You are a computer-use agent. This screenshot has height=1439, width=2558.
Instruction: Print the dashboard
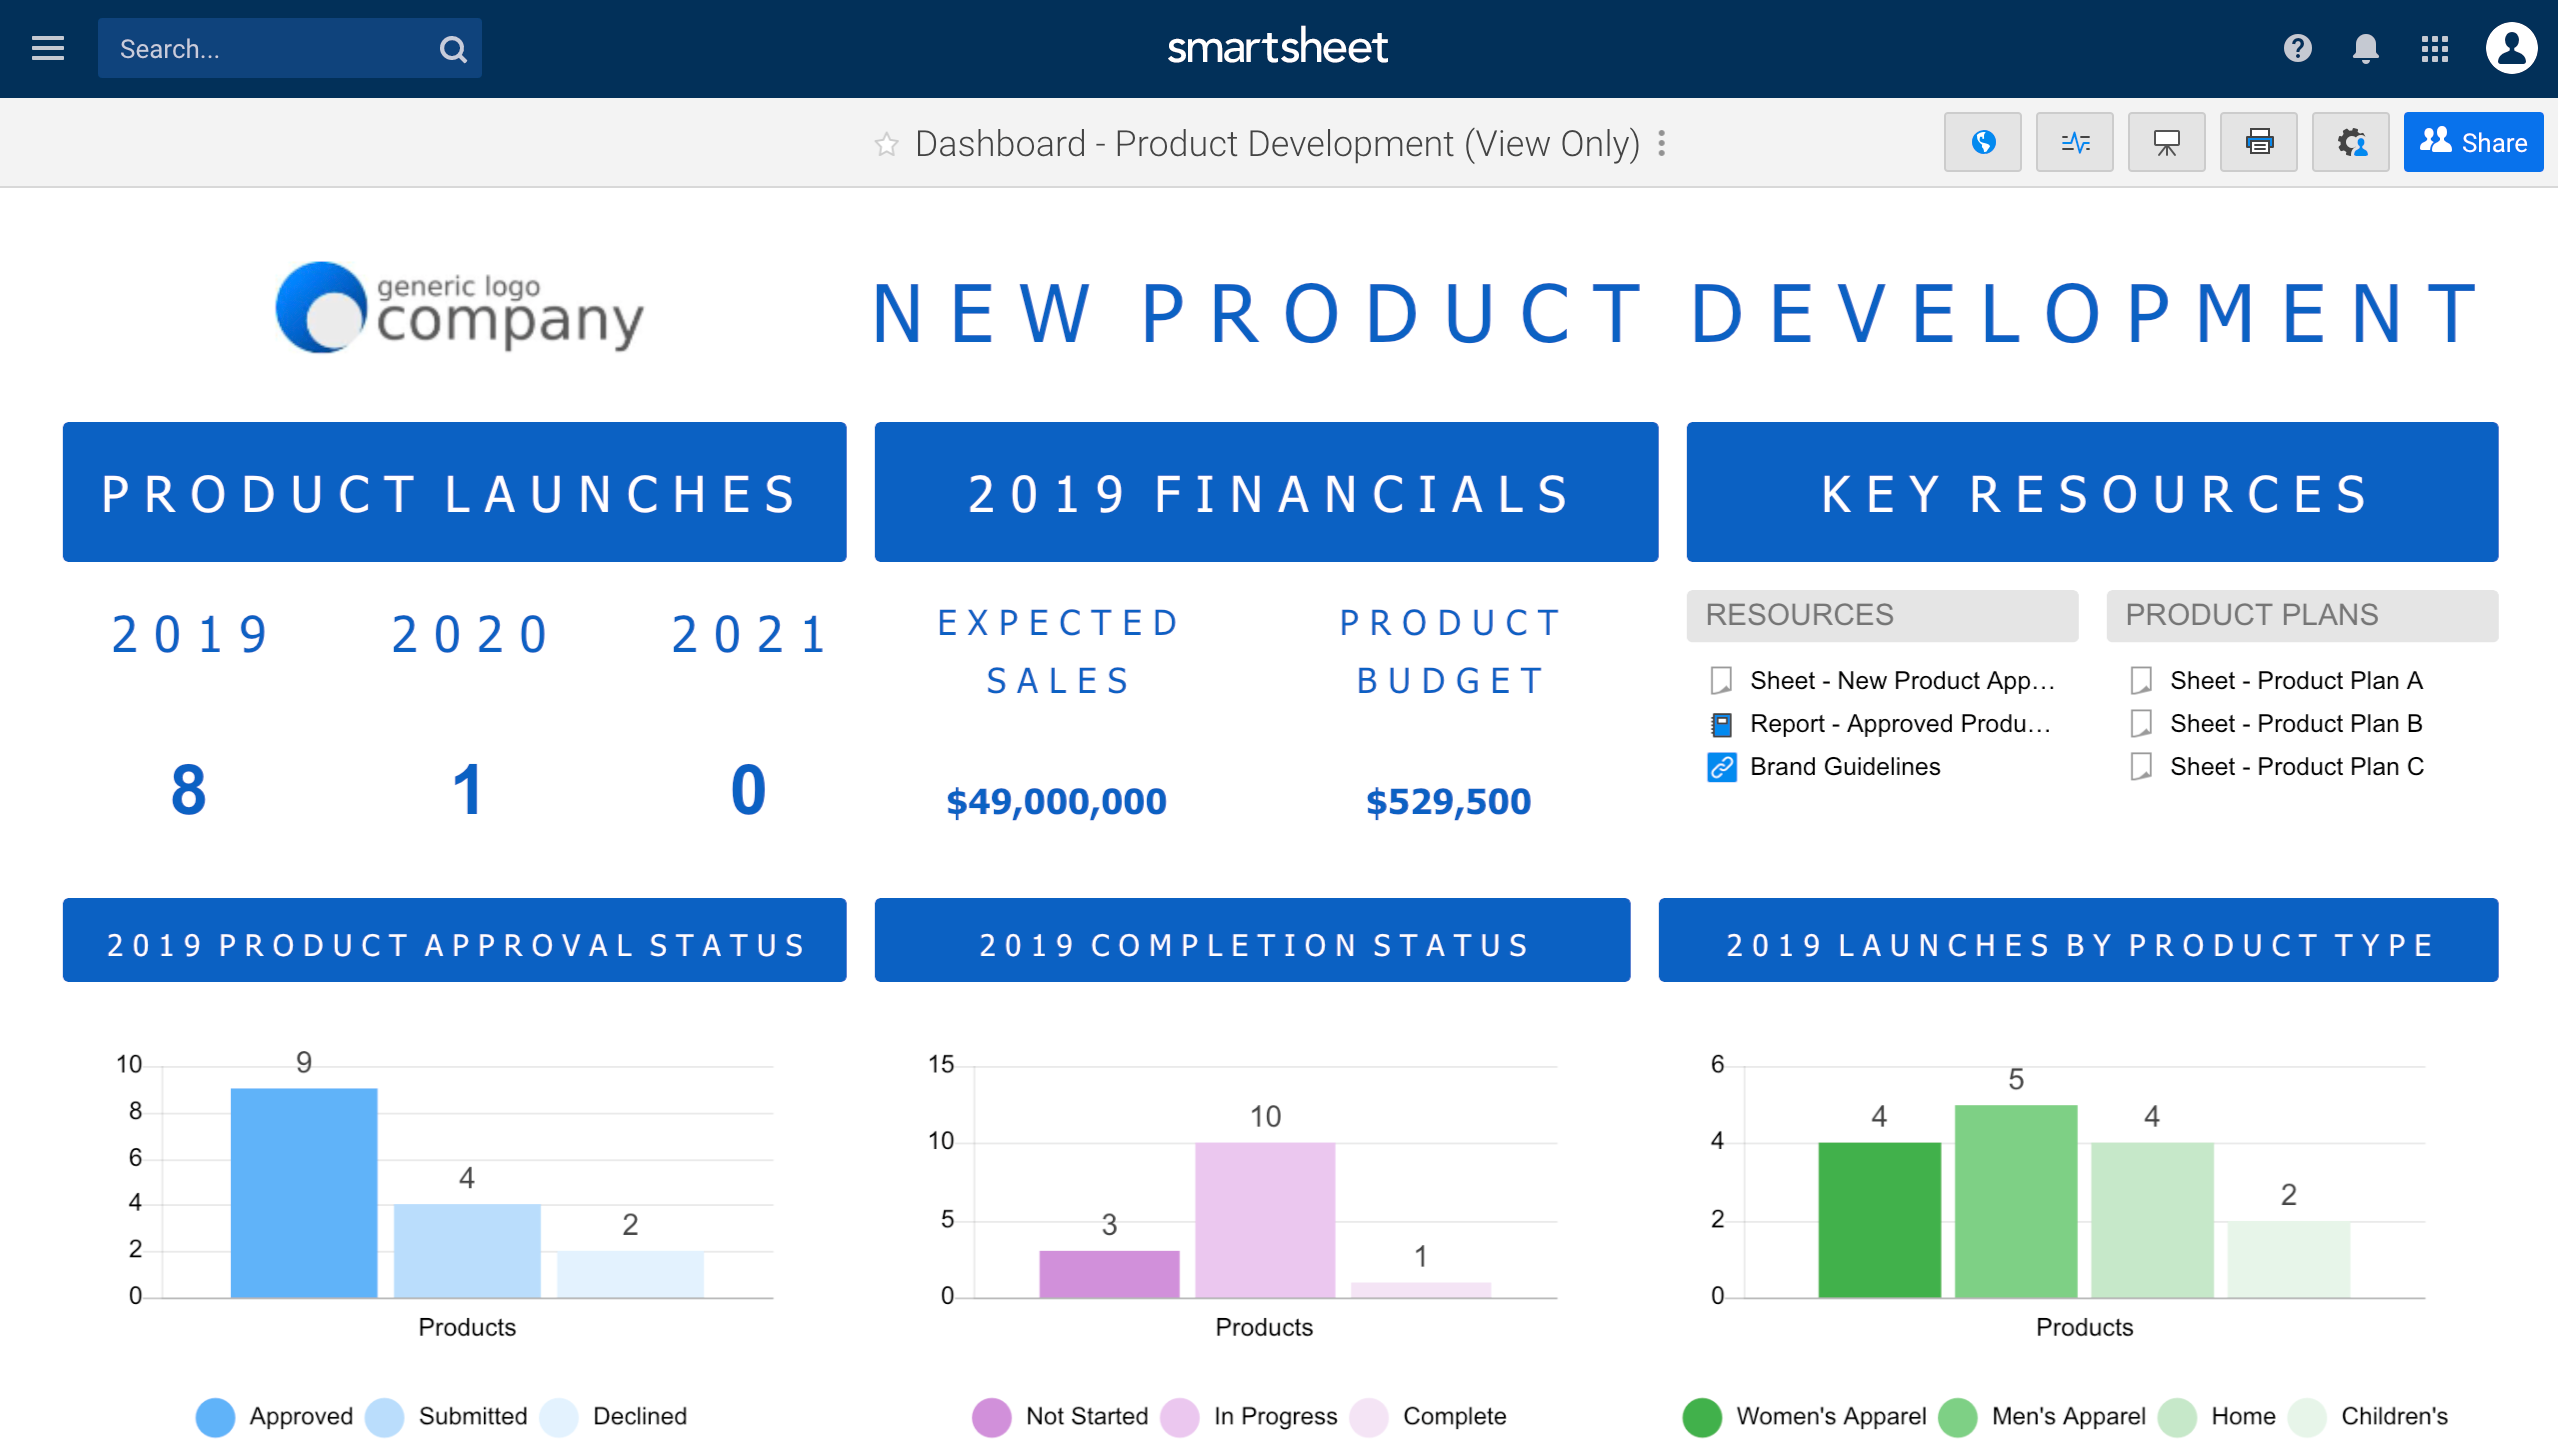click(x=2258, y=142)
